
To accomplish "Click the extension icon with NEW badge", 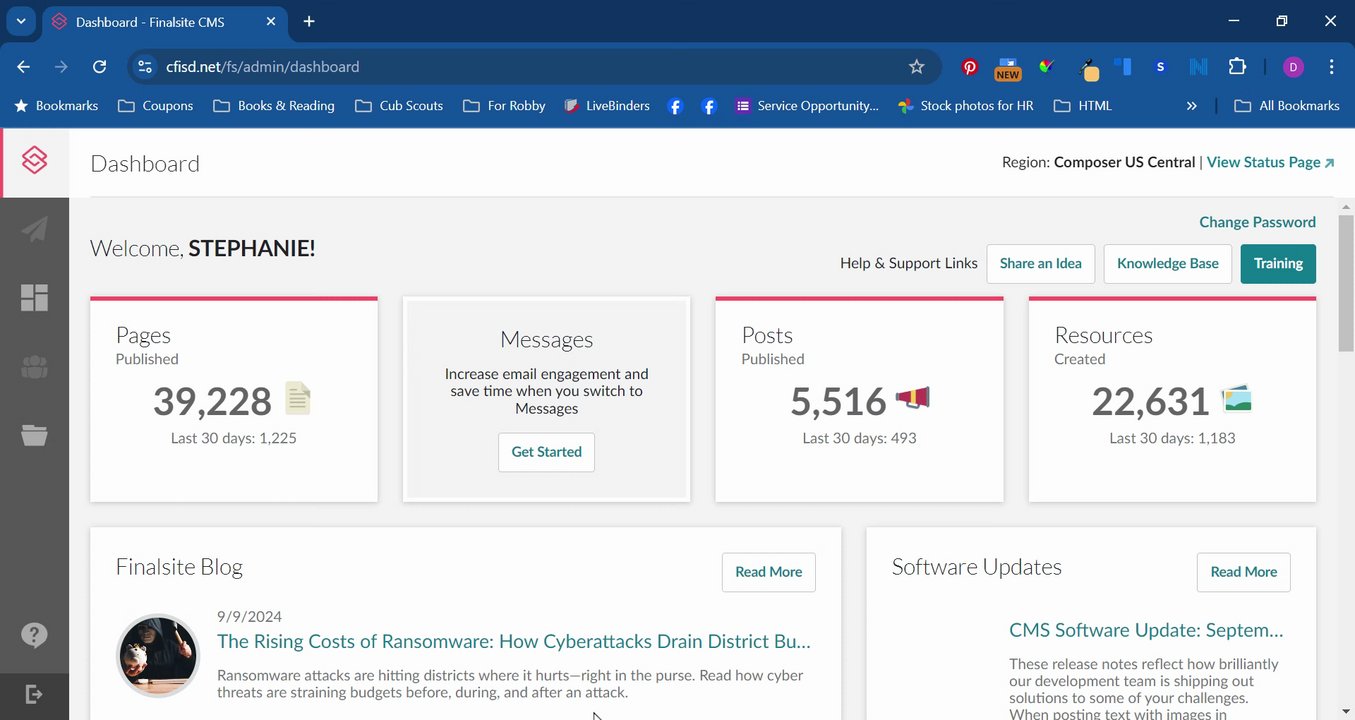I will point(1007,68).
